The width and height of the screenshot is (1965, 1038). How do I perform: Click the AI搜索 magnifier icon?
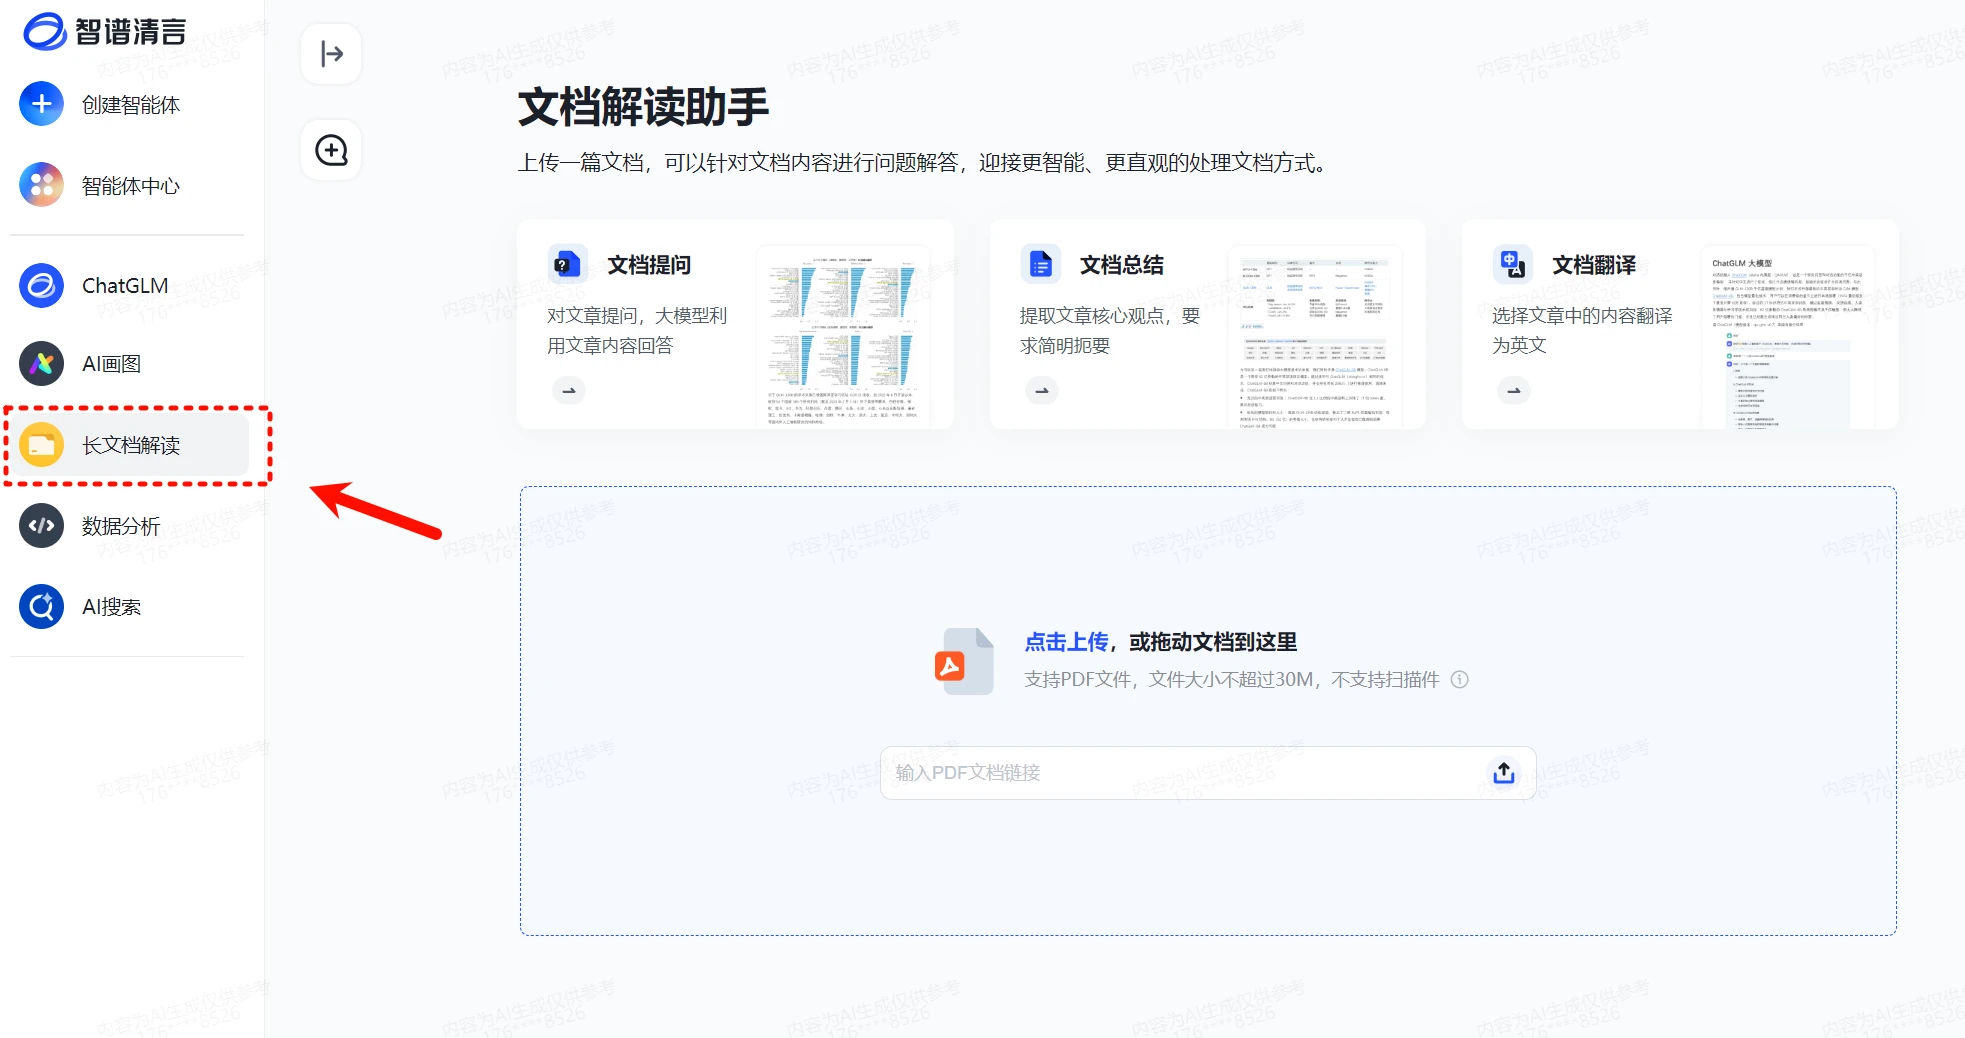(42, 607)
